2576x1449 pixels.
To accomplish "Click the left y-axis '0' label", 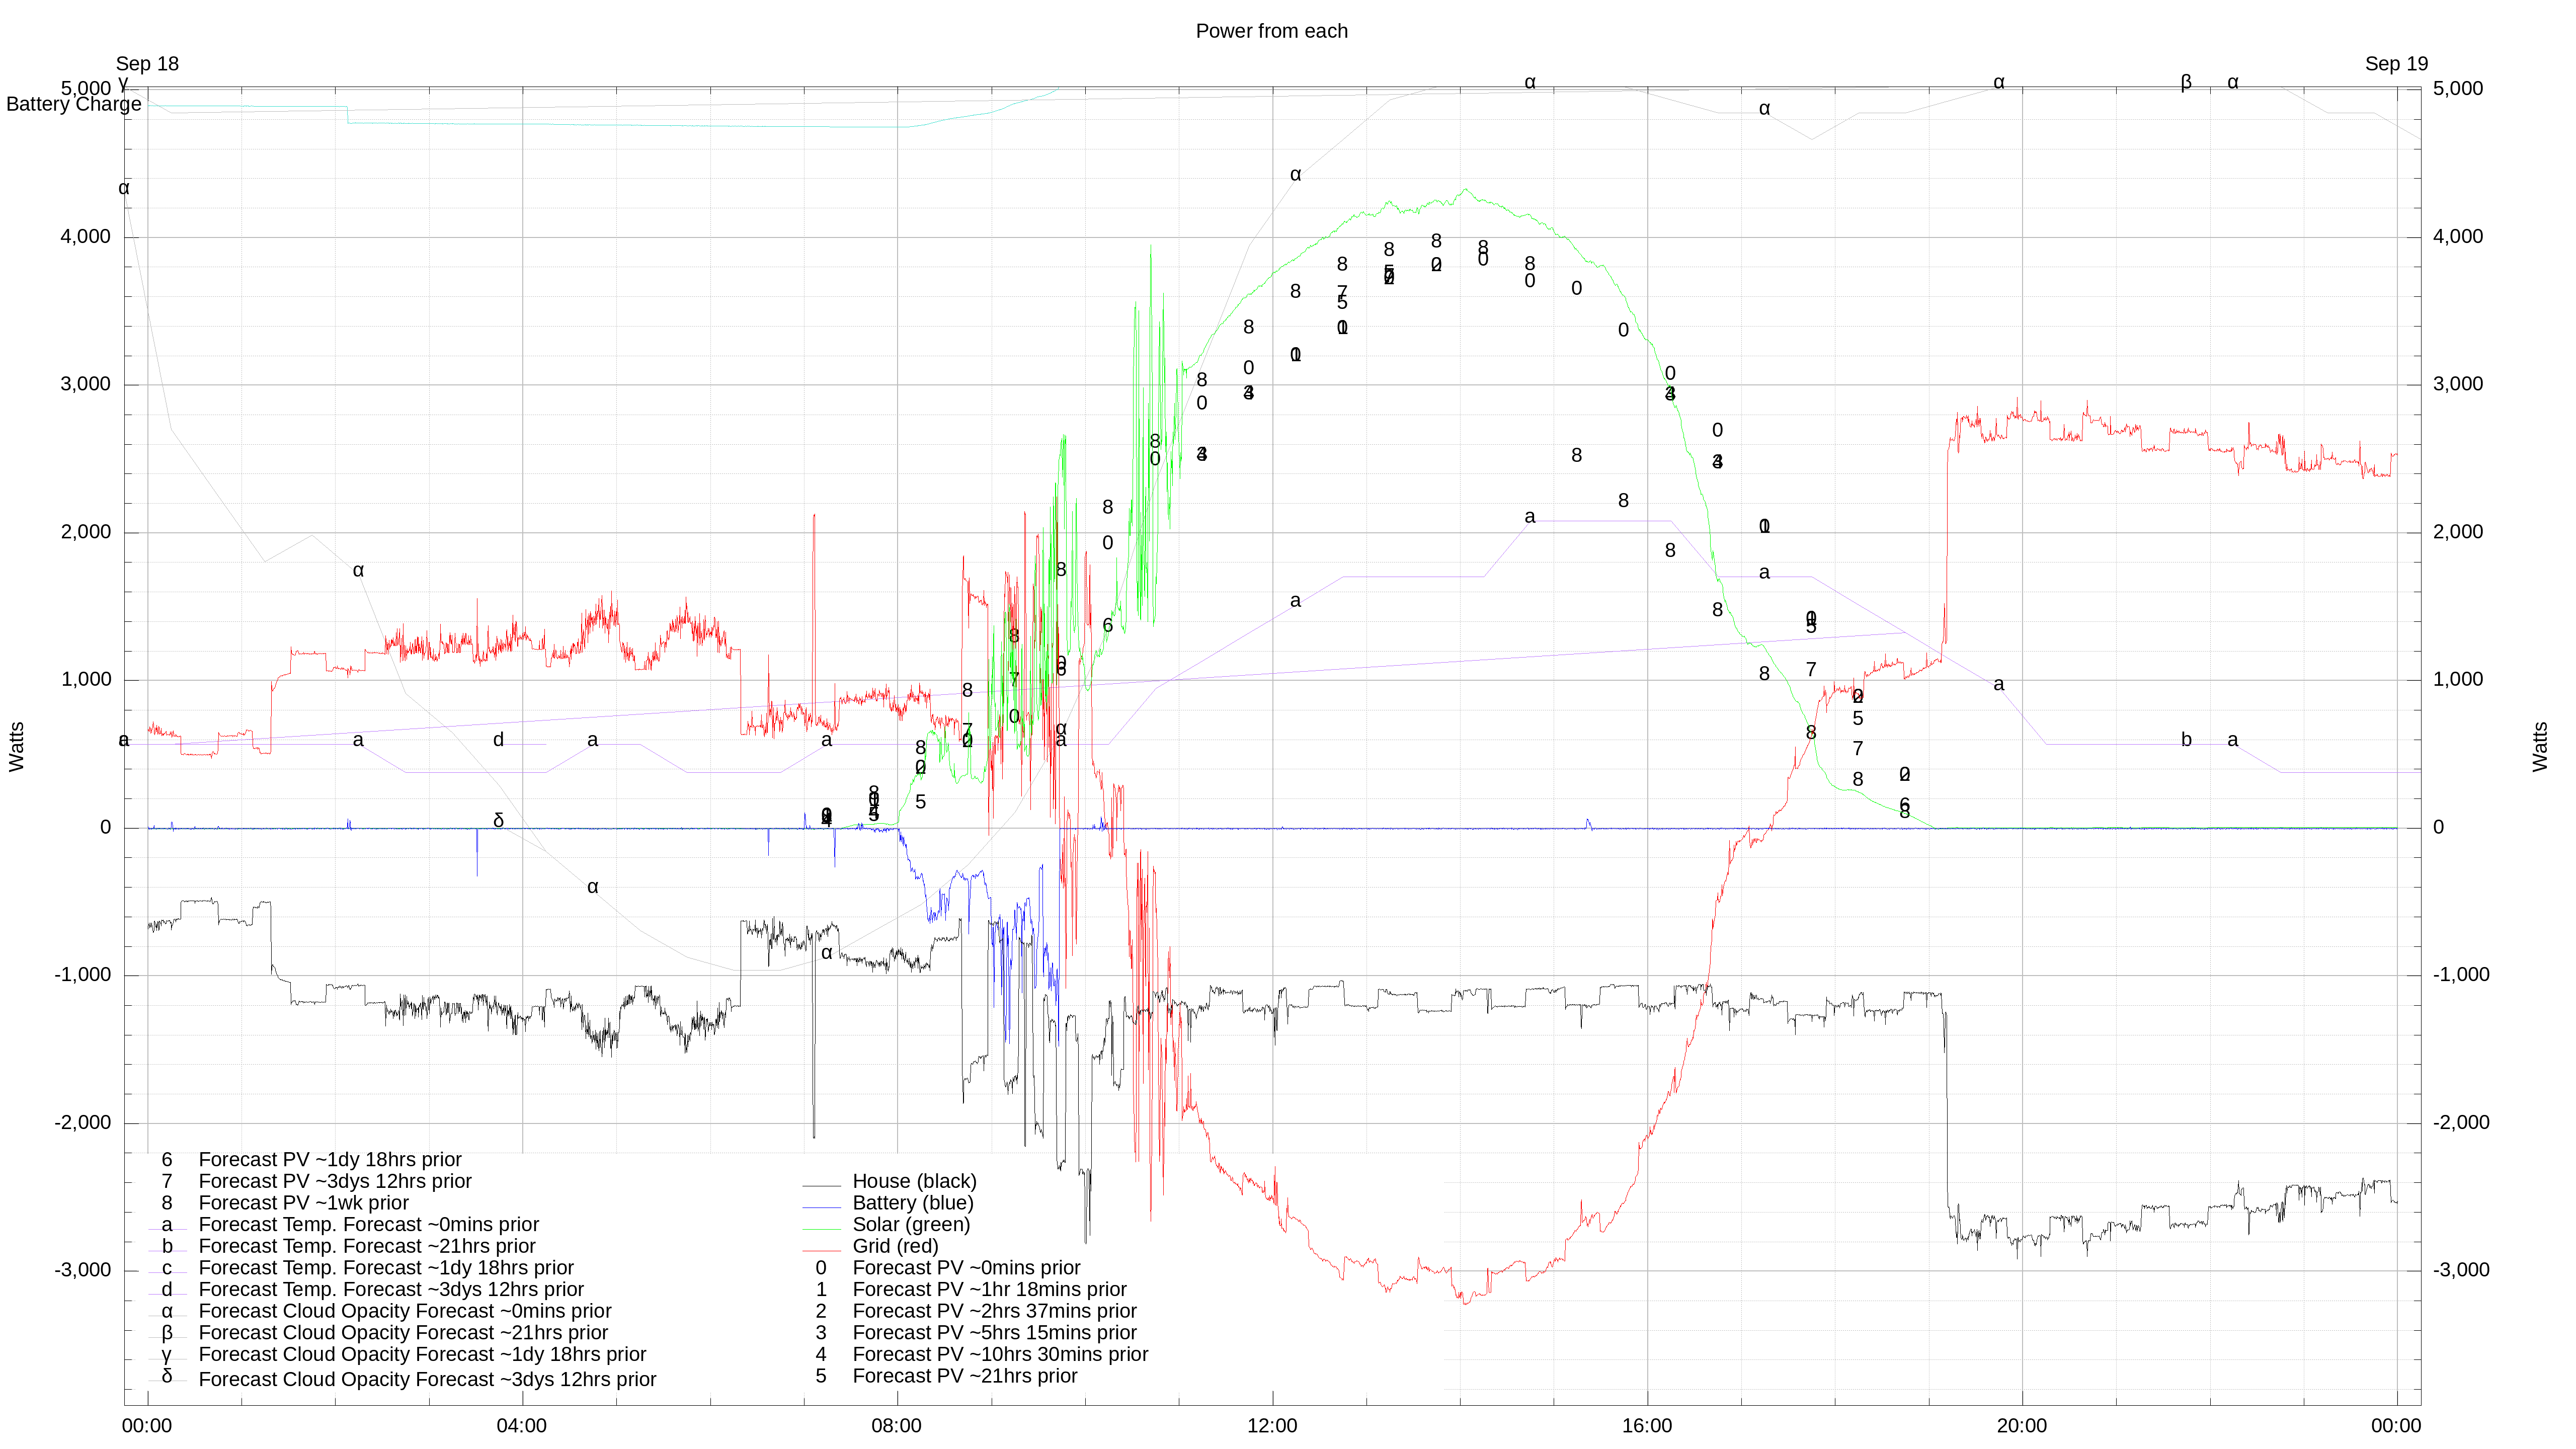I will pyautogui.click(x=105, y=827).
